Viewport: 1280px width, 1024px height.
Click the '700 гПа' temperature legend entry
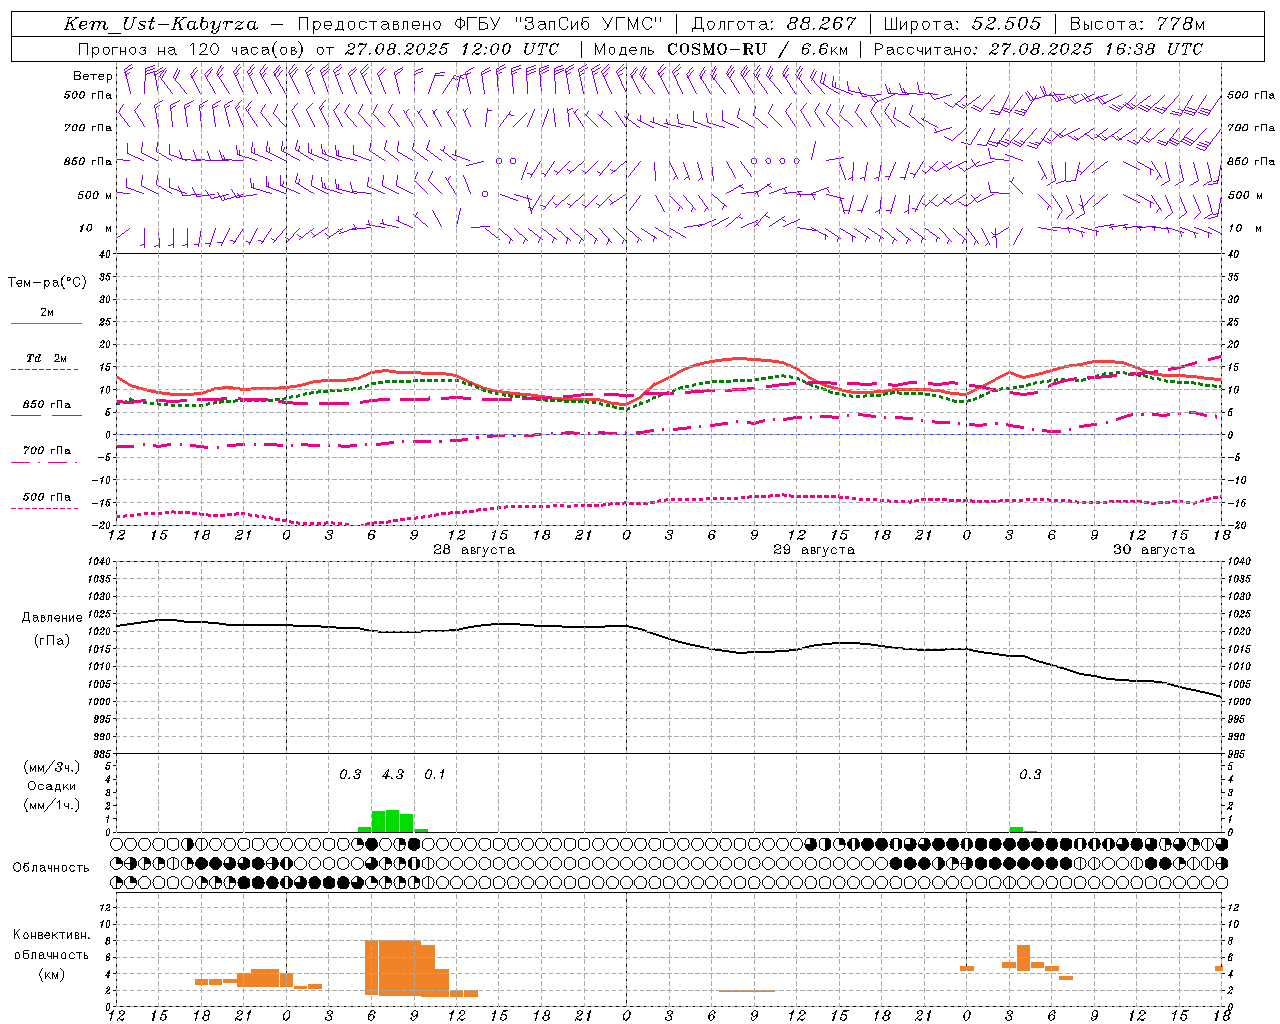tap(47, 451)
